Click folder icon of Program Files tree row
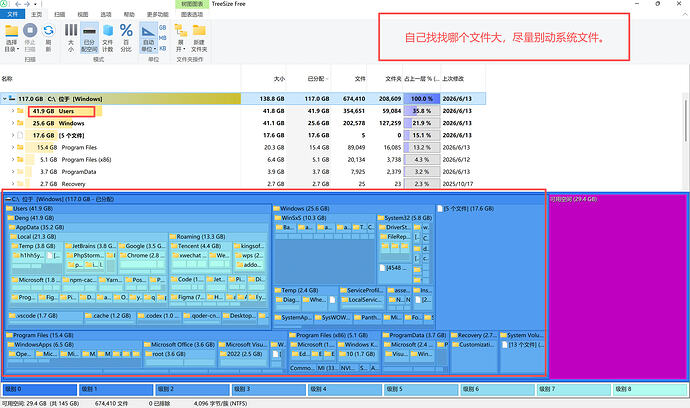This screenshot has width=690, height=408. [x=20, y=147]
